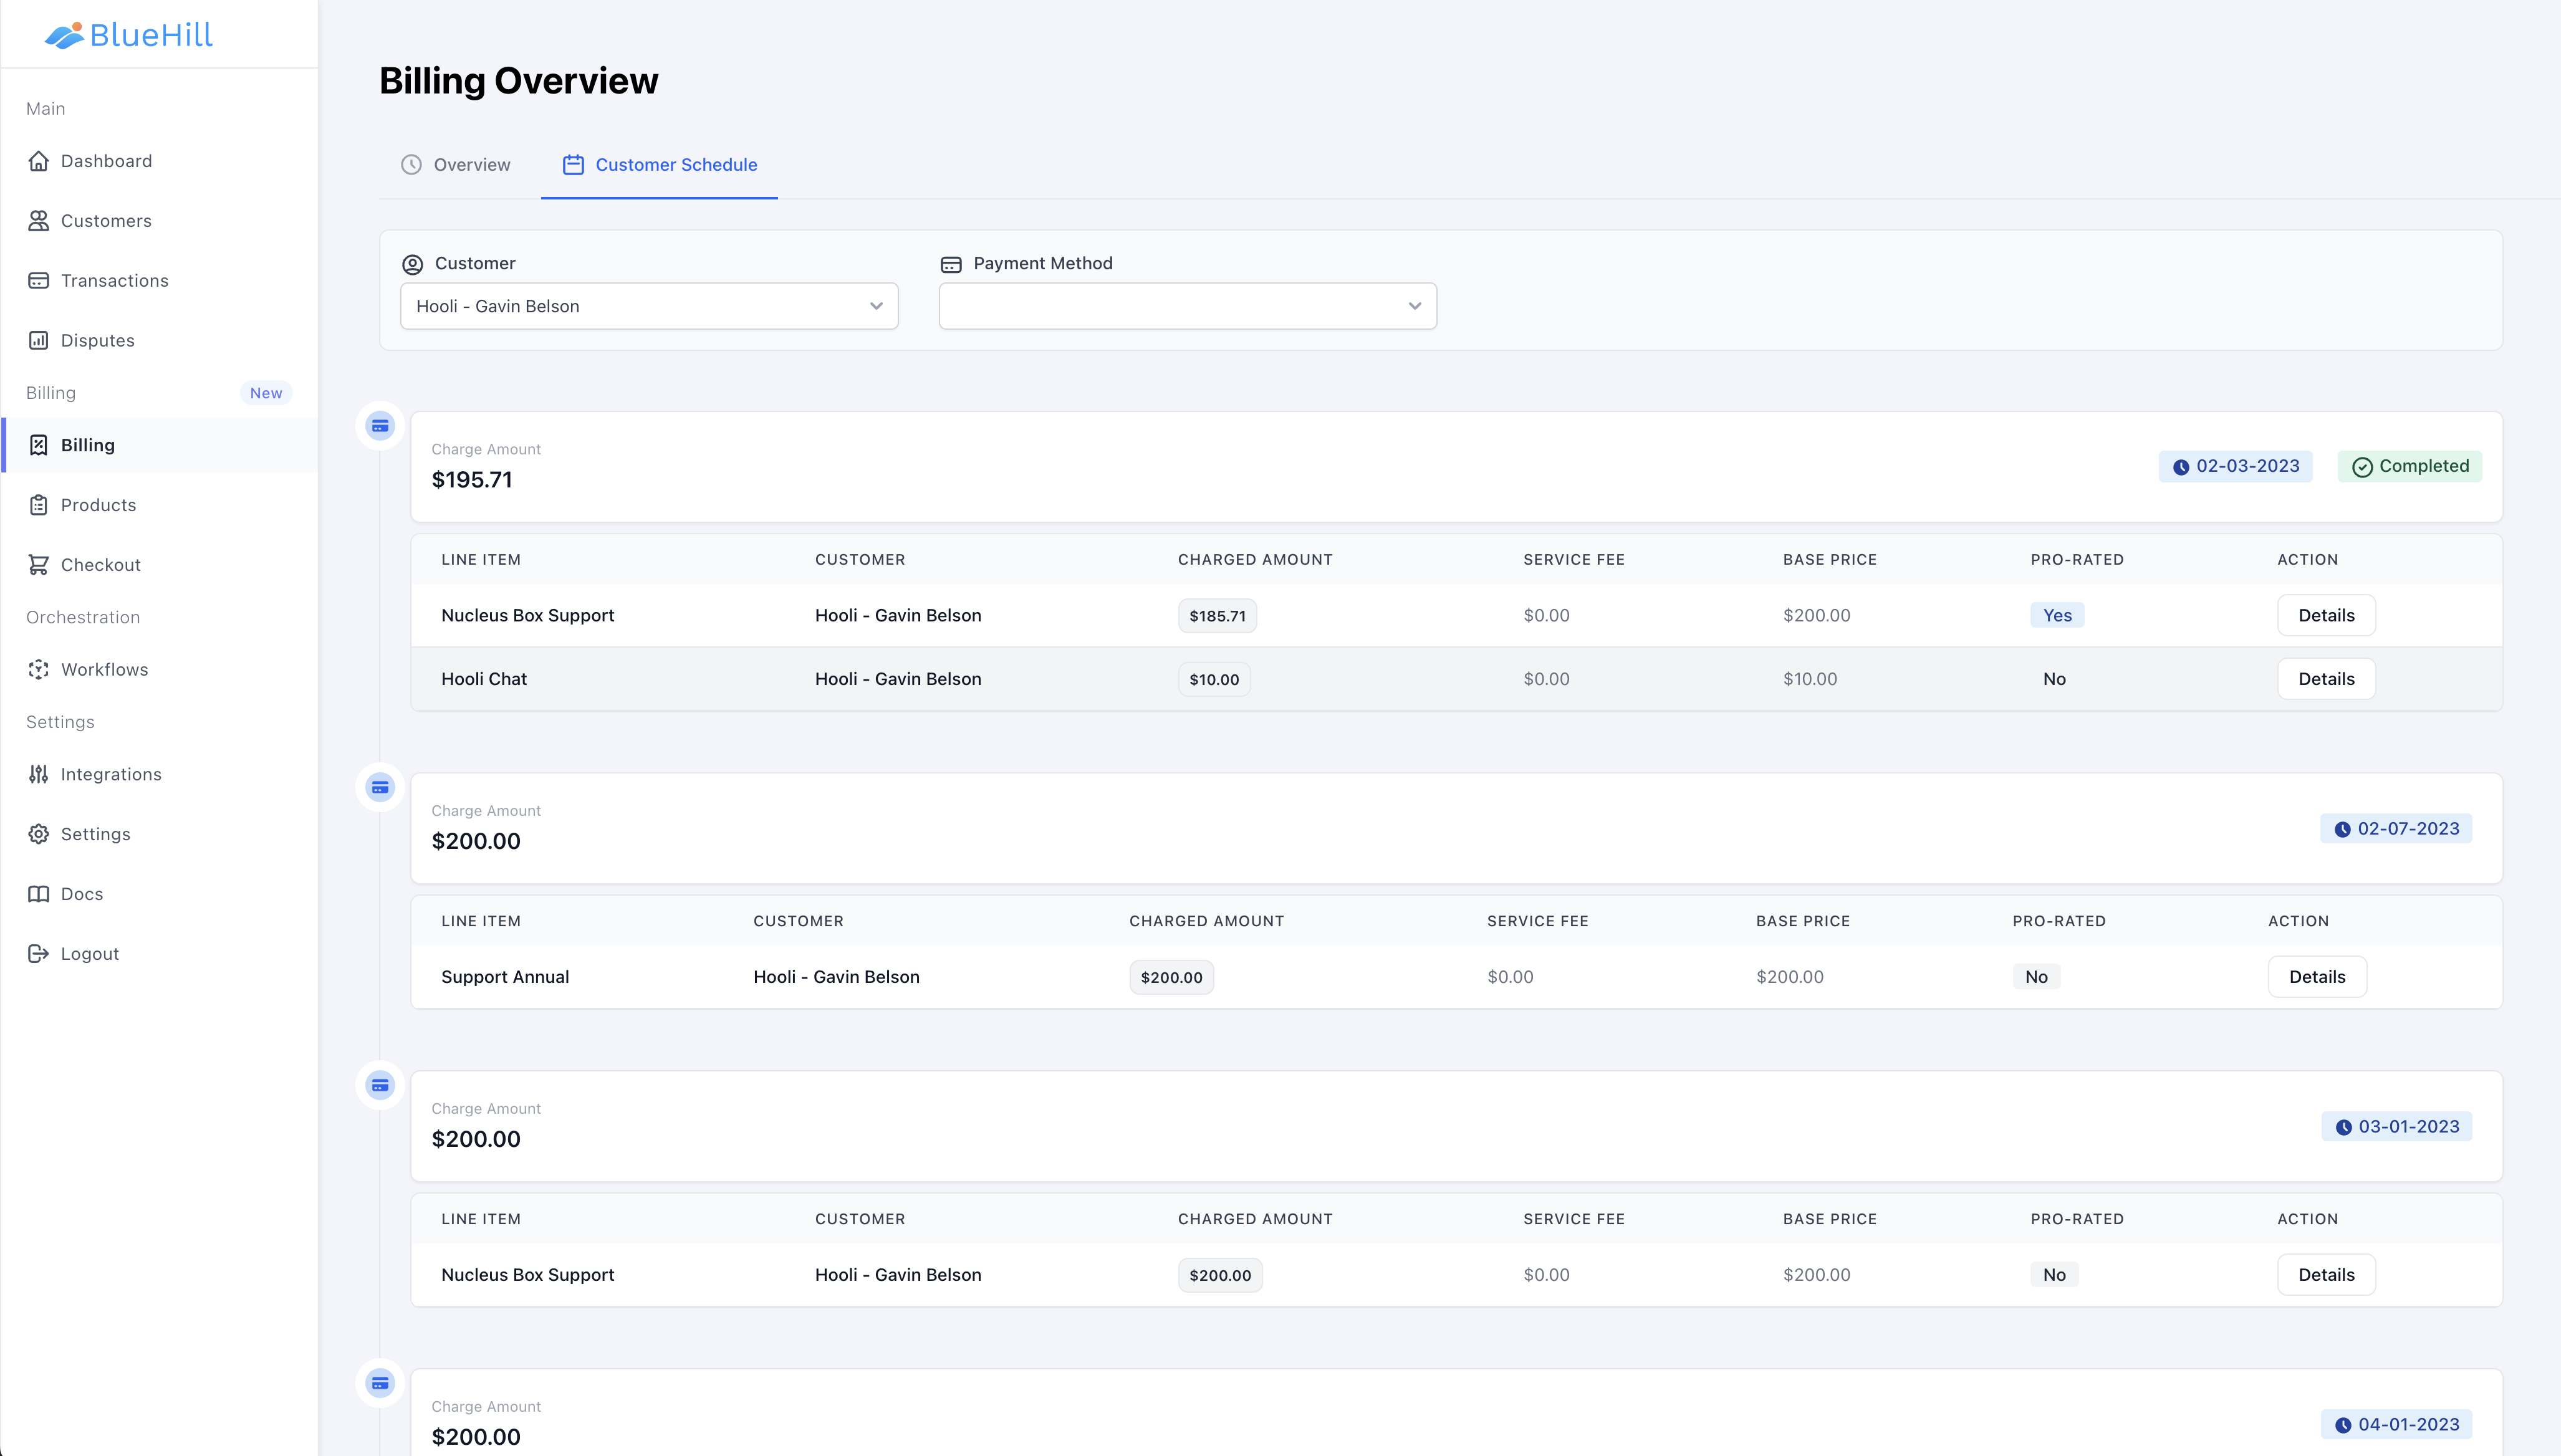Viewport: 2561px width, 1456px height.
Task: Click the Disputes chart icon
Action: click(x=38, y=341)
